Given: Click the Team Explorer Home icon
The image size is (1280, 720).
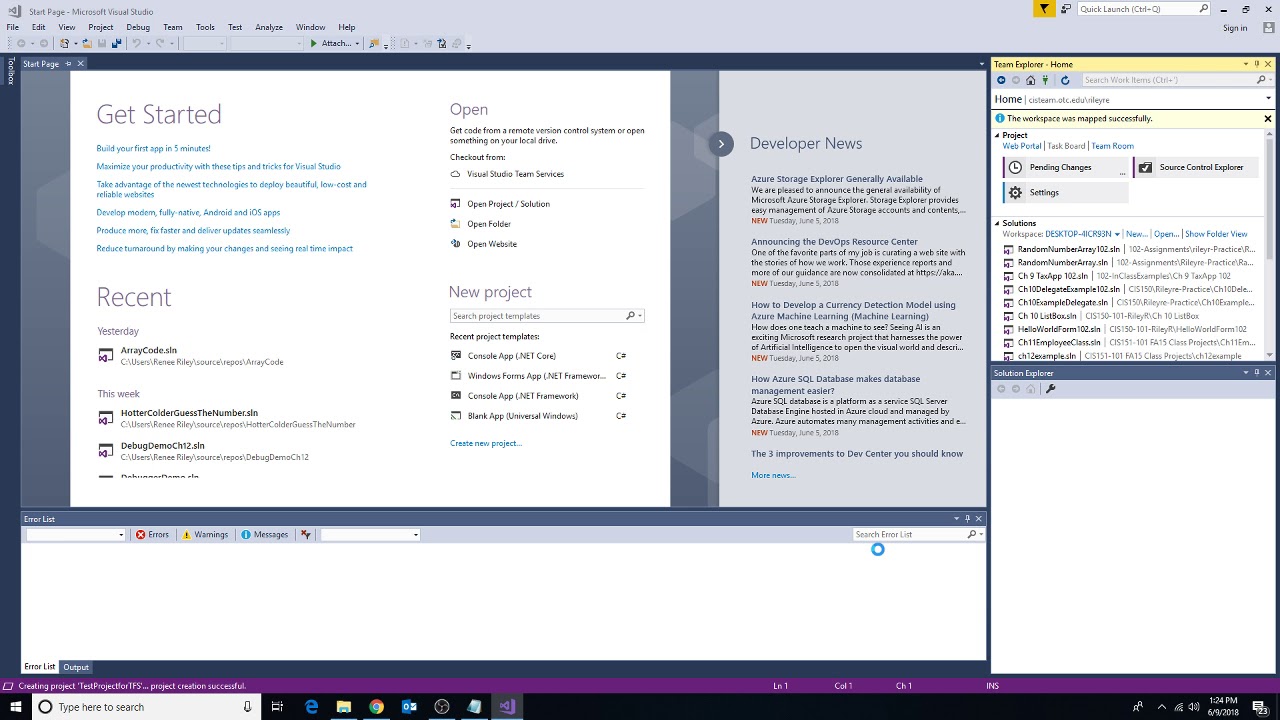Looking at the screenshot, I should pos(1033,80).
